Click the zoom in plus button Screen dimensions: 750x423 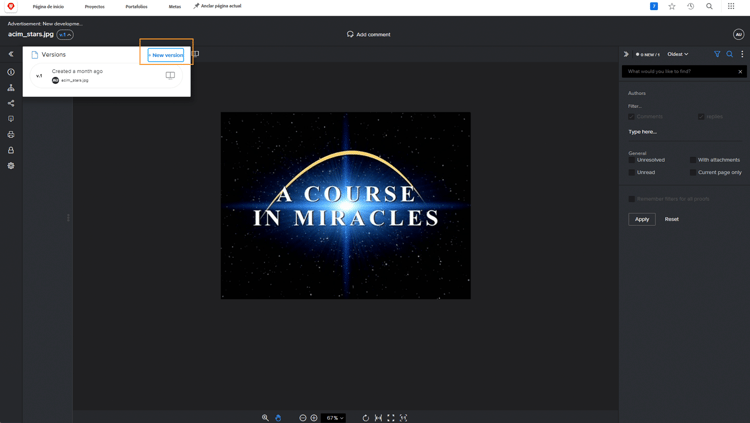click(x=314, y=418)
